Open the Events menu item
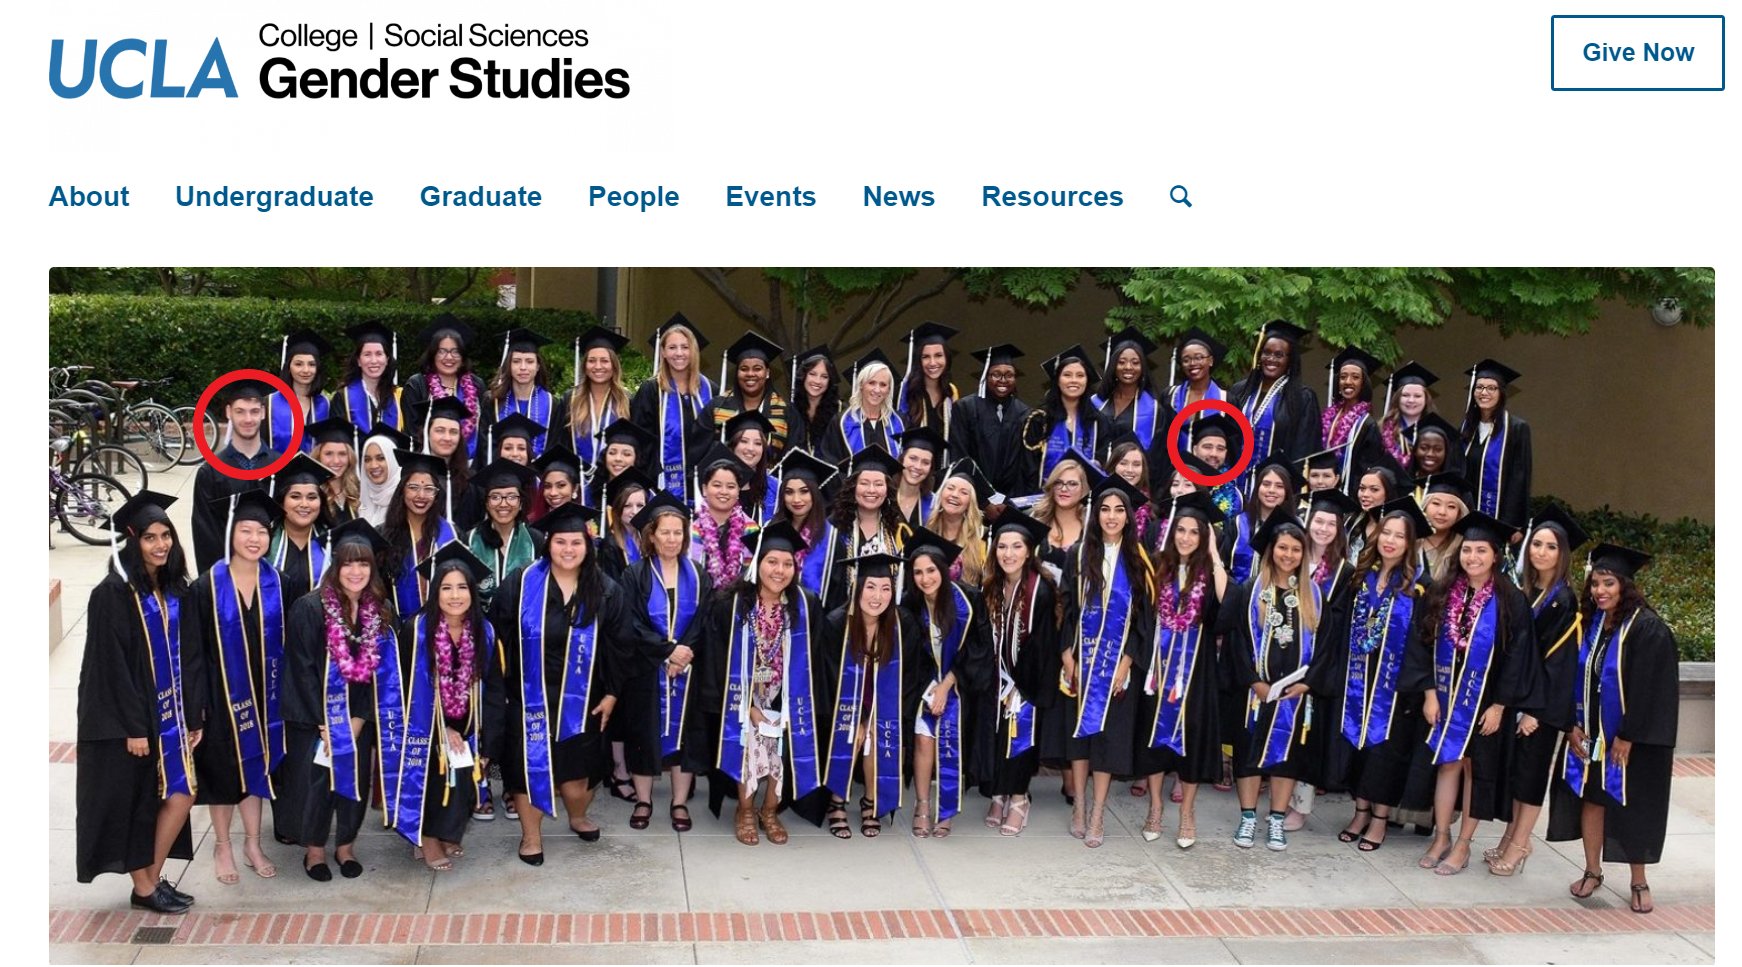The width and height of the screenshot is (1742, 967). [771, 196]
